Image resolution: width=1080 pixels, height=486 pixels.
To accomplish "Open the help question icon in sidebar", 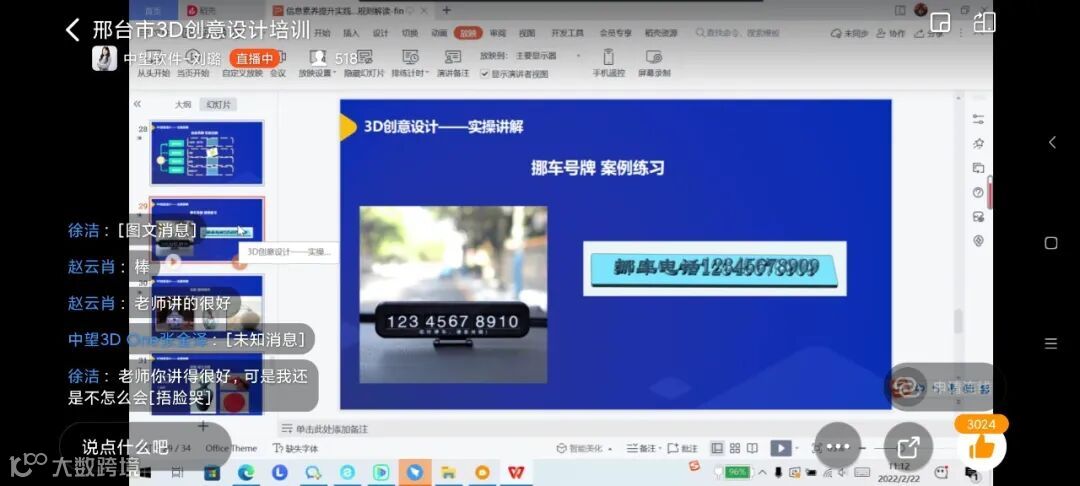I will pyautogui.click(x=978, y=193).
